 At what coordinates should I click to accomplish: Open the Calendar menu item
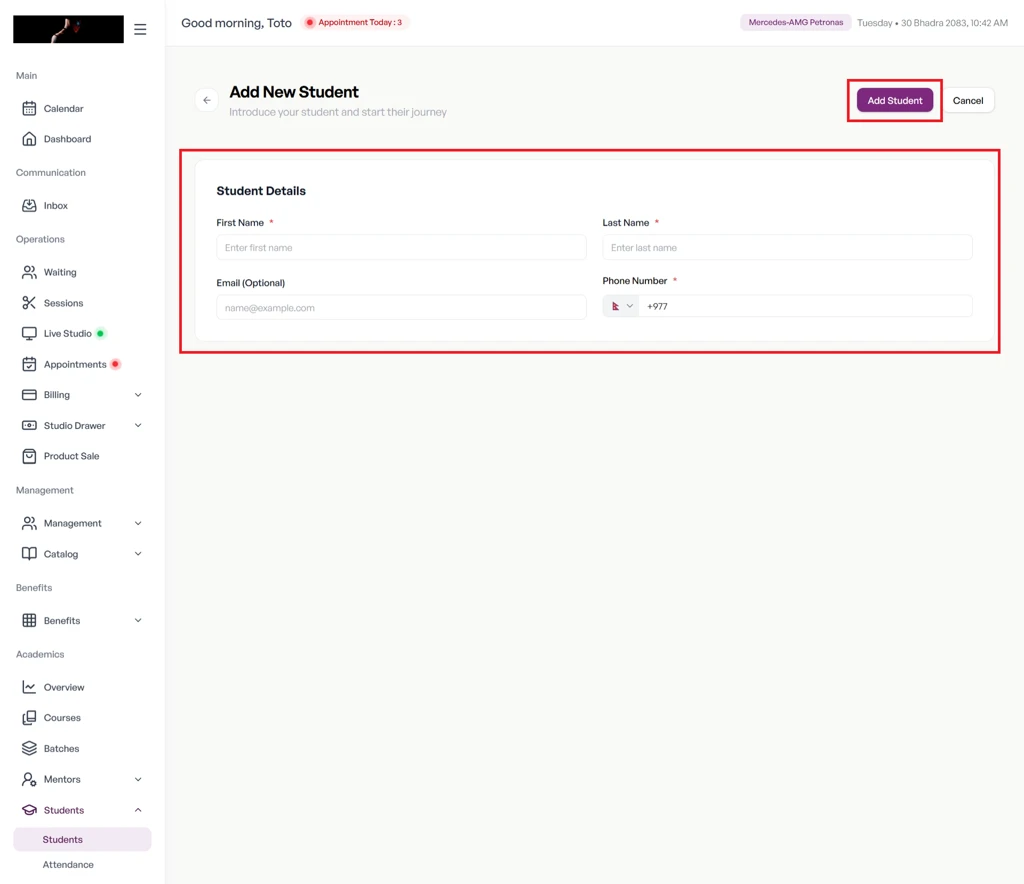(x=63, y=108)
